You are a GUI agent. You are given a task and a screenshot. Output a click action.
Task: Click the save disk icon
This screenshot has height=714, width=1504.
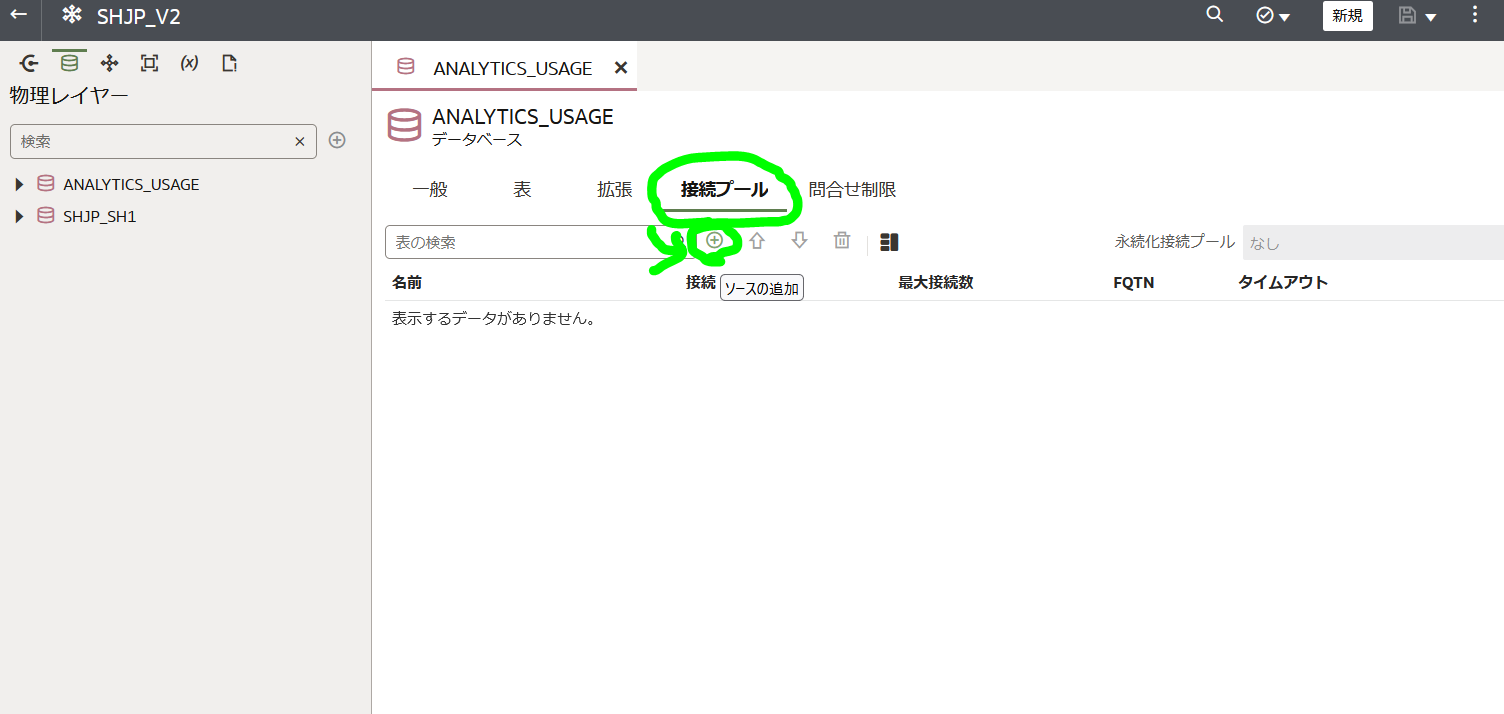click(1408, 16)
